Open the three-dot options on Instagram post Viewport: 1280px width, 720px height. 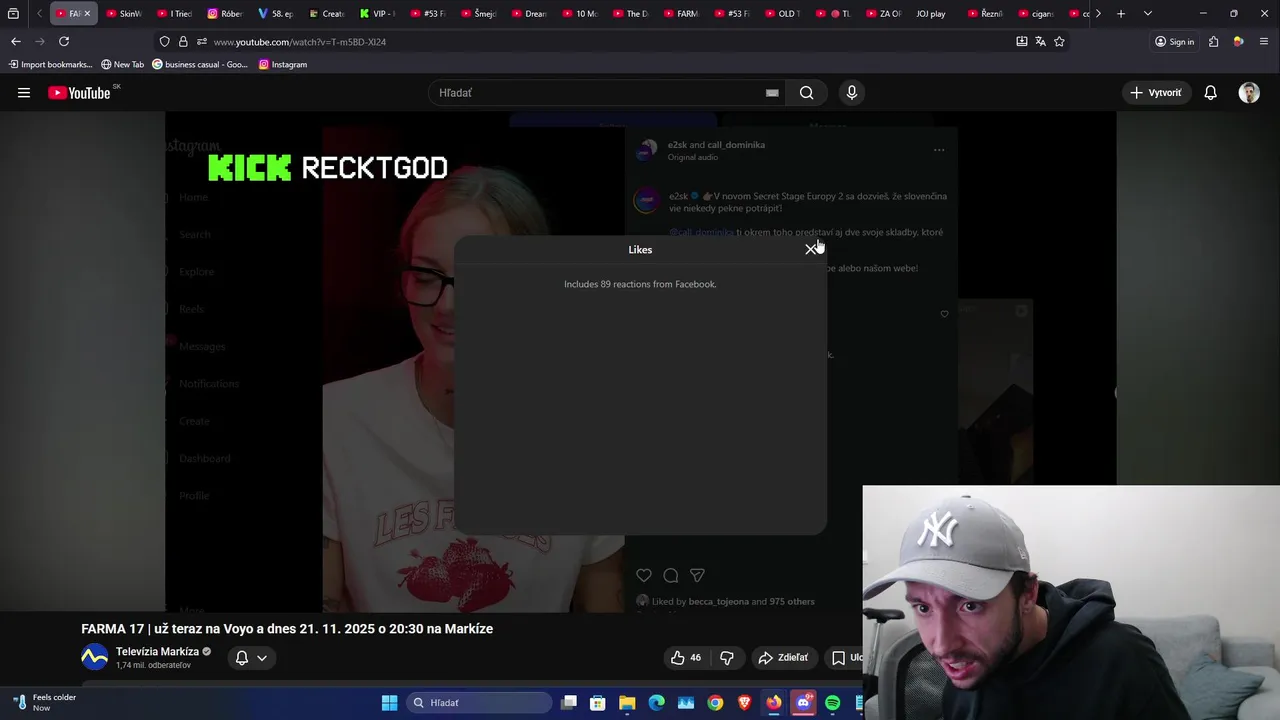pyautogui.click(x=939, y=150)
